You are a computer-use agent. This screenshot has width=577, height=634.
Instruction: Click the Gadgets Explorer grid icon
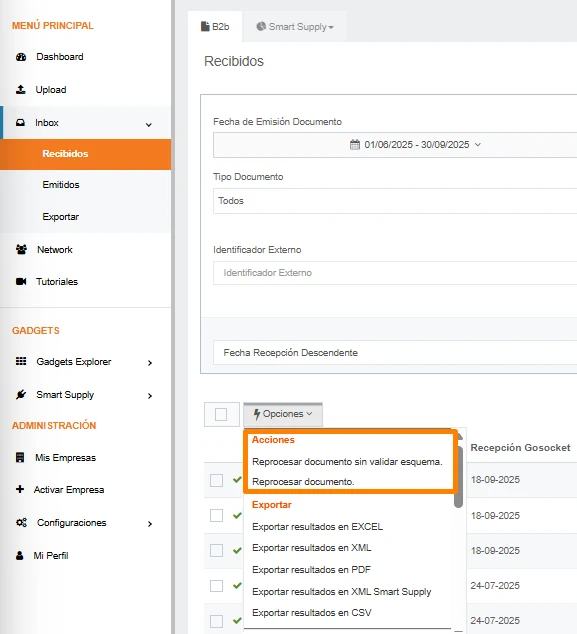[21, 361]
